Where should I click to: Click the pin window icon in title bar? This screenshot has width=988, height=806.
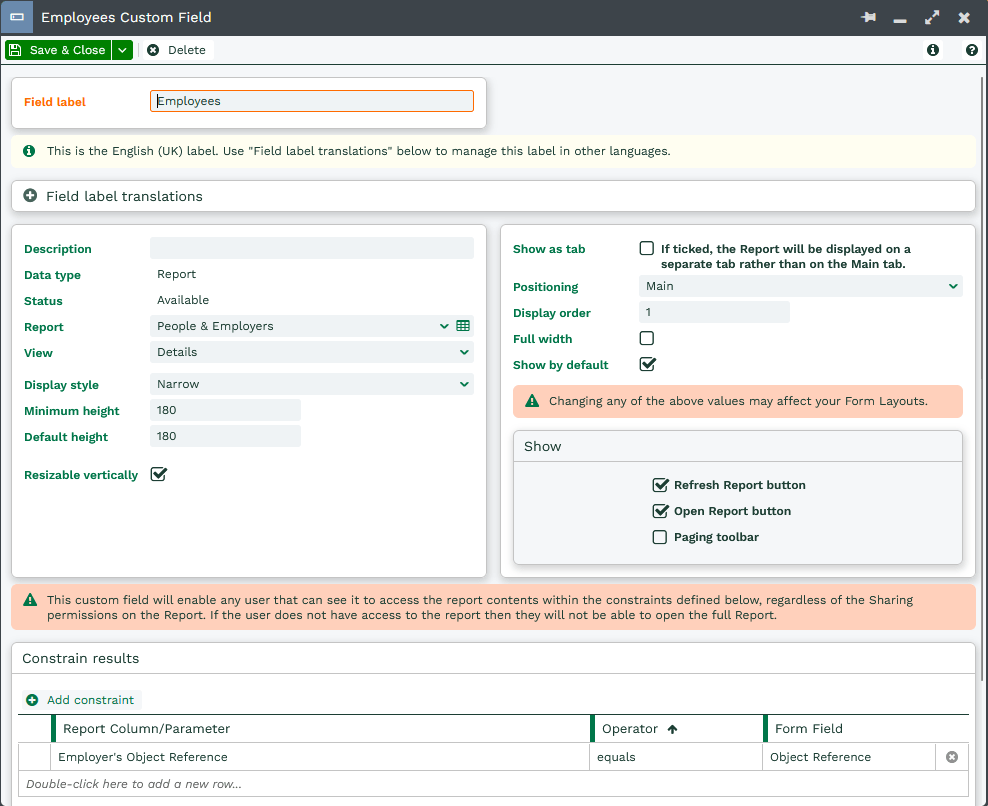868,18
